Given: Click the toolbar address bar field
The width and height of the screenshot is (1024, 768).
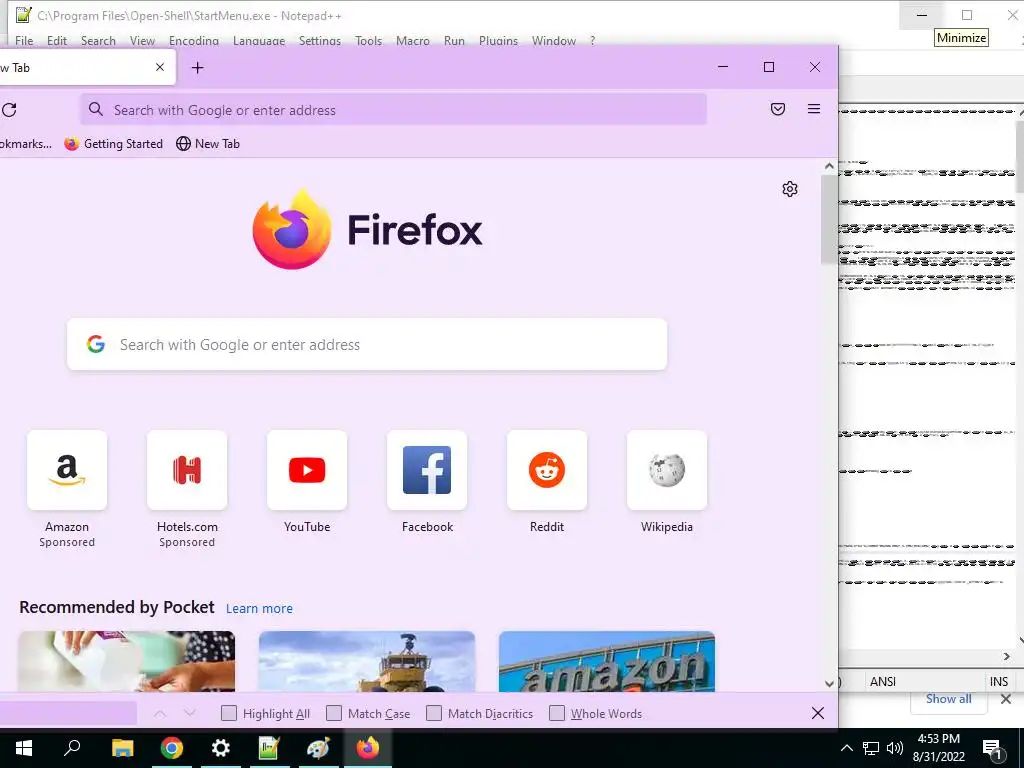Looking at the screenshot, I should (394, 109).
